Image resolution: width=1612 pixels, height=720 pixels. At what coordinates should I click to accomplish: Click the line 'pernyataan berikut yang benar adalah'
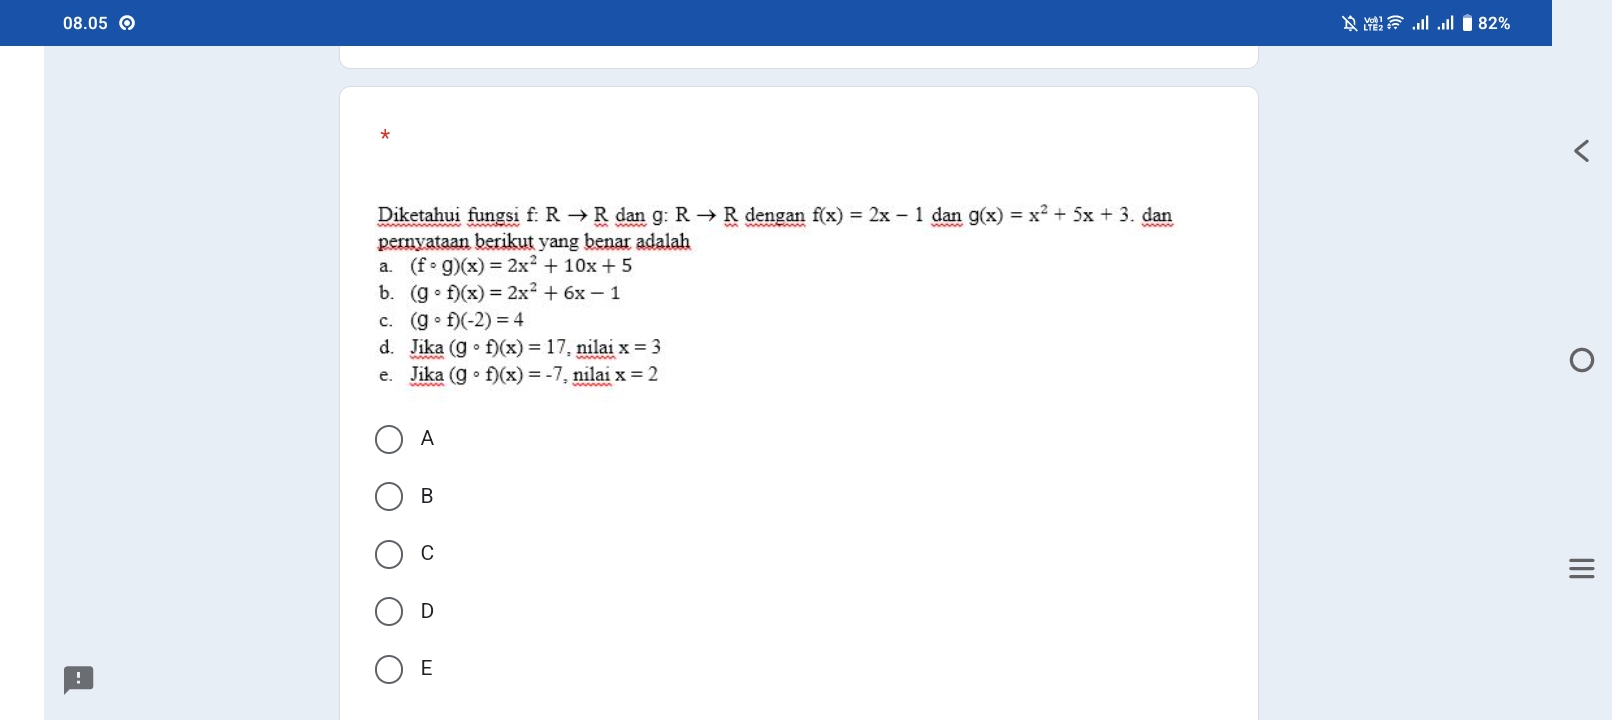point(534,241)
